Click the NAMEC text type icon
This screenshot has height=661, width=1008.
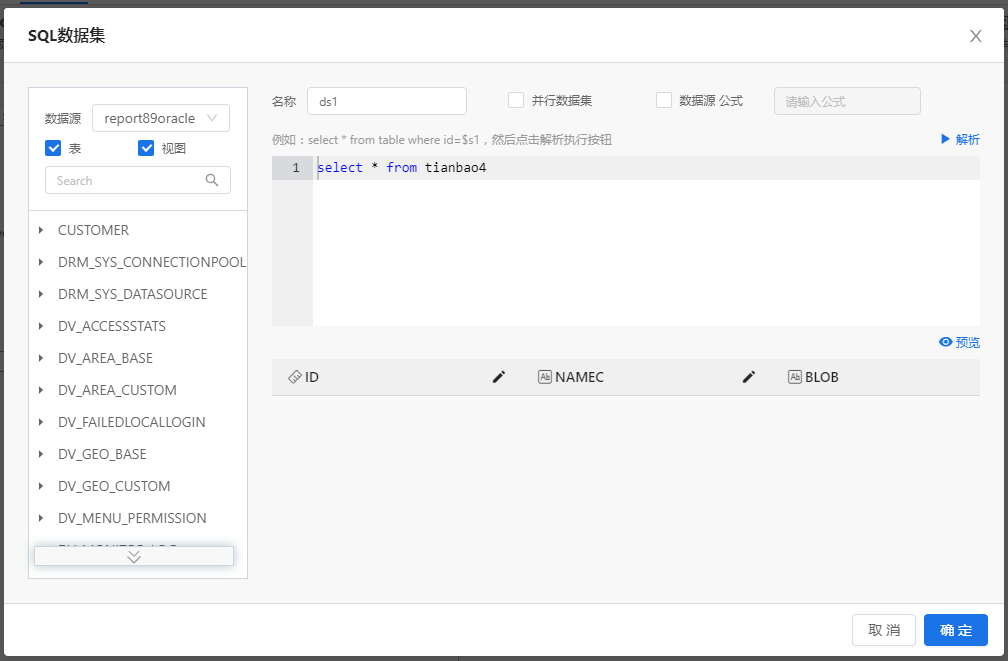pos(544,377)
